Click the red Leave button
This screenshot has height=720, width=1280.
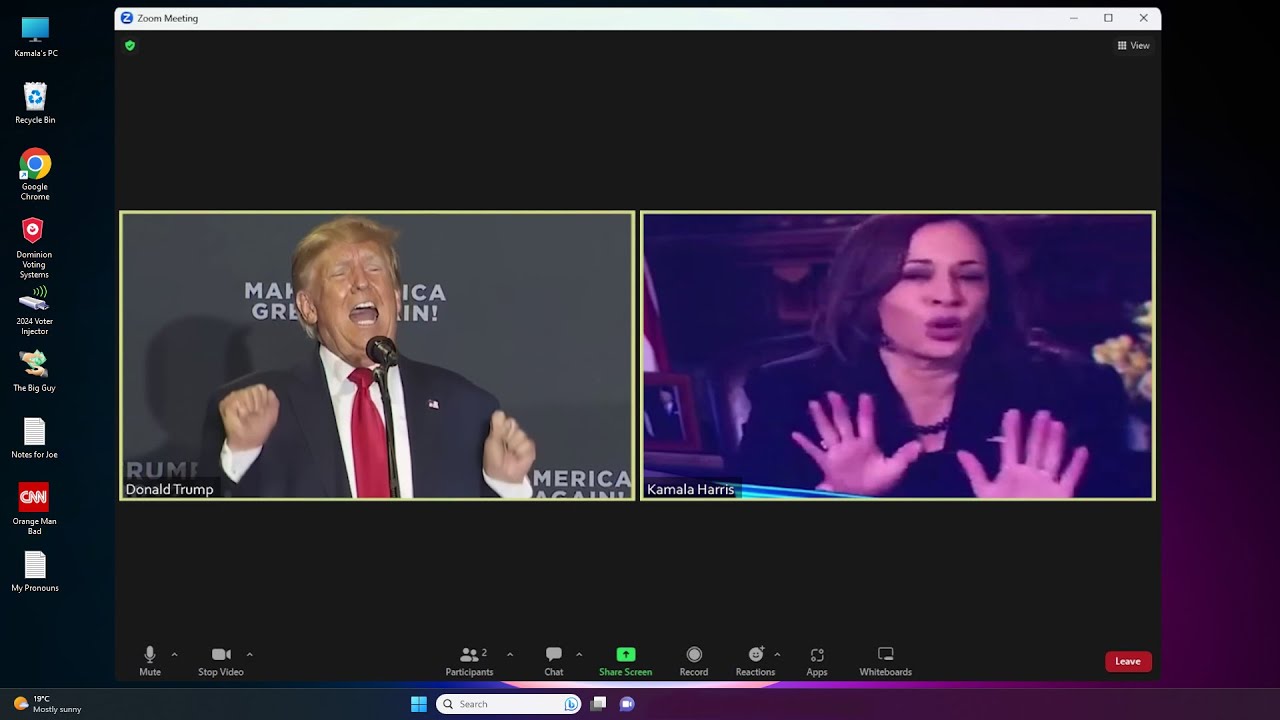click(1128, 661)
